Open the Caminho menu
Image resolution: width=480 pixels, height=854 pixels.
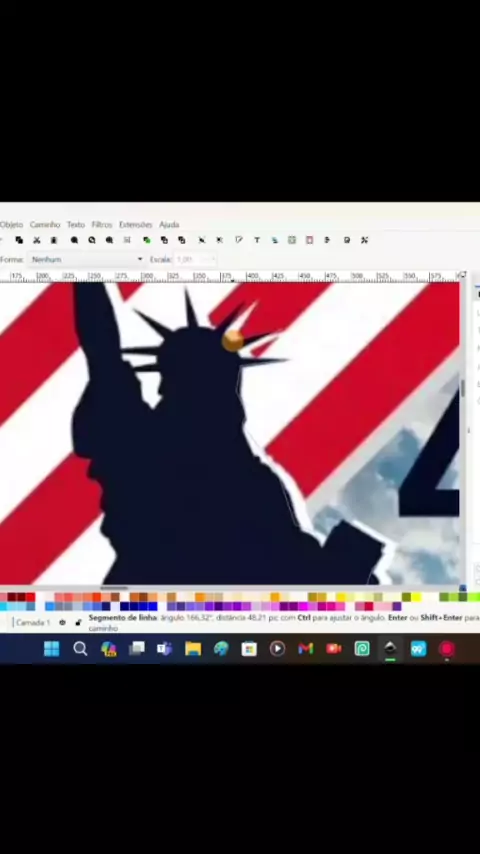[x=45, y=224]
